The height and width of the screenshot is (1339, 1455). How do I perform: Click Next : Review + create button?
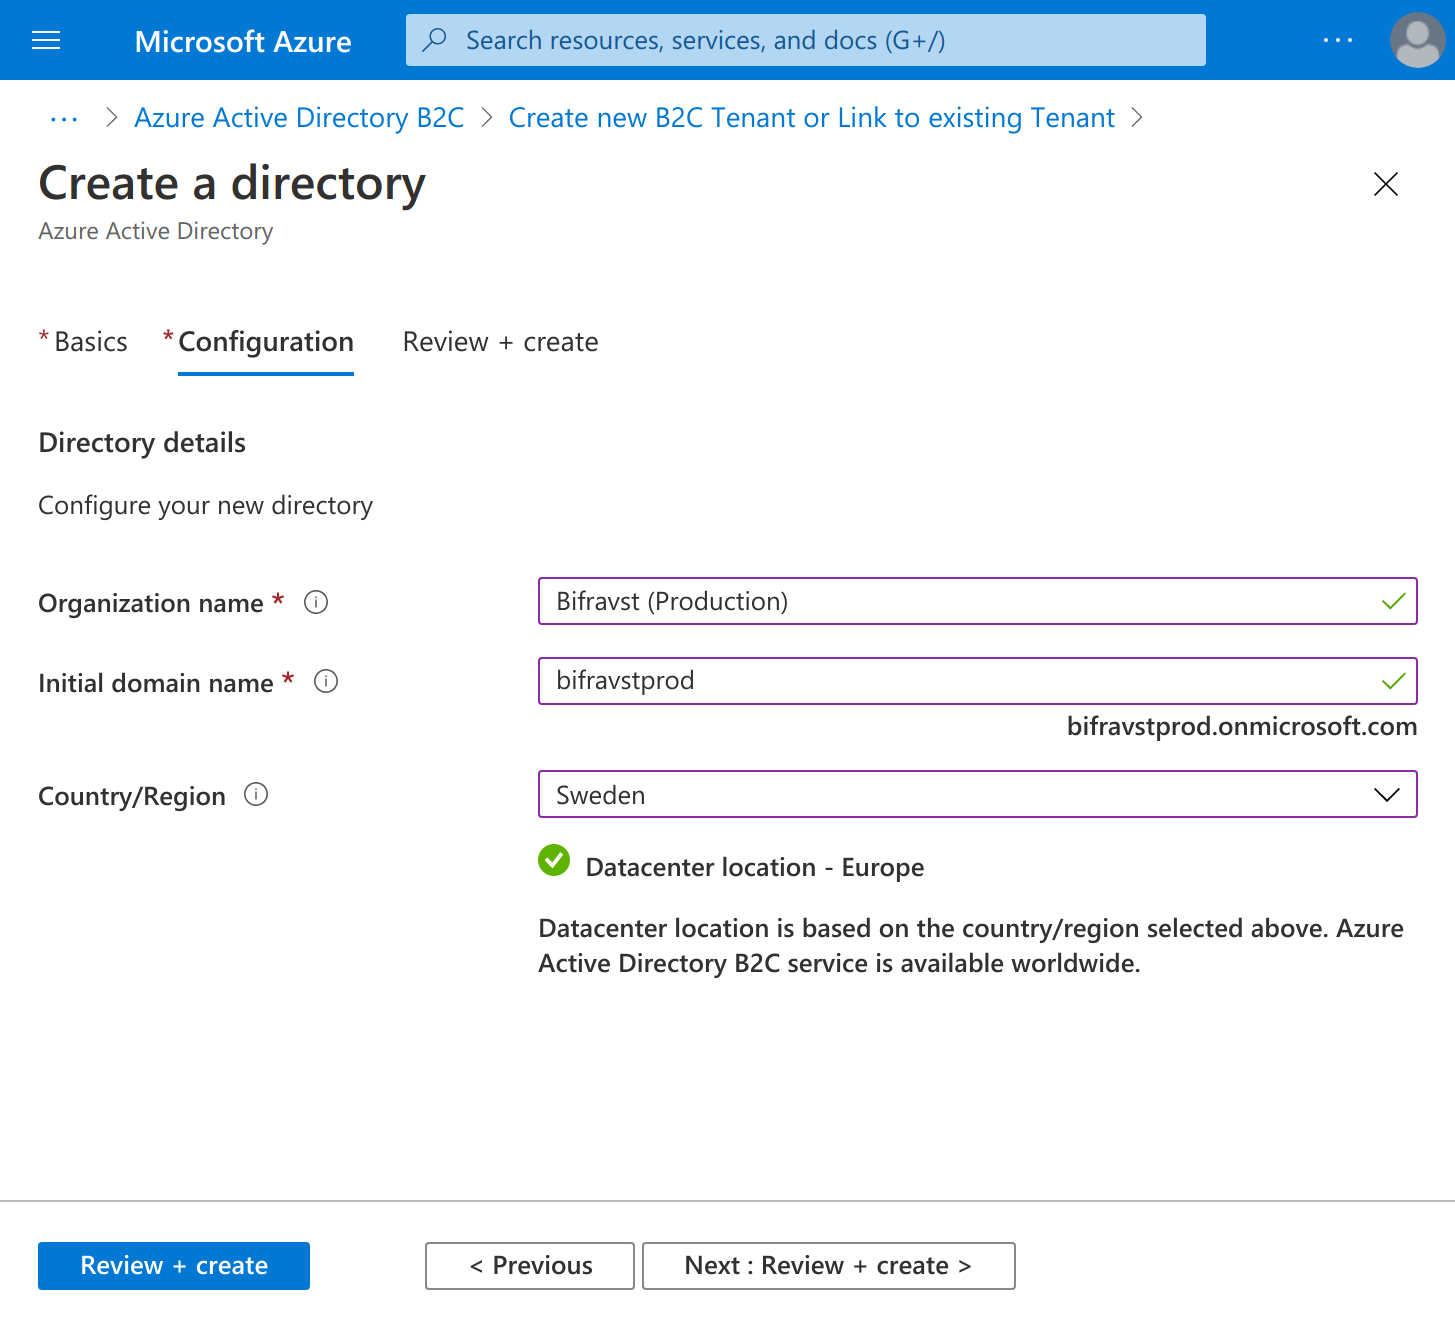click(x=829, y=1266)
